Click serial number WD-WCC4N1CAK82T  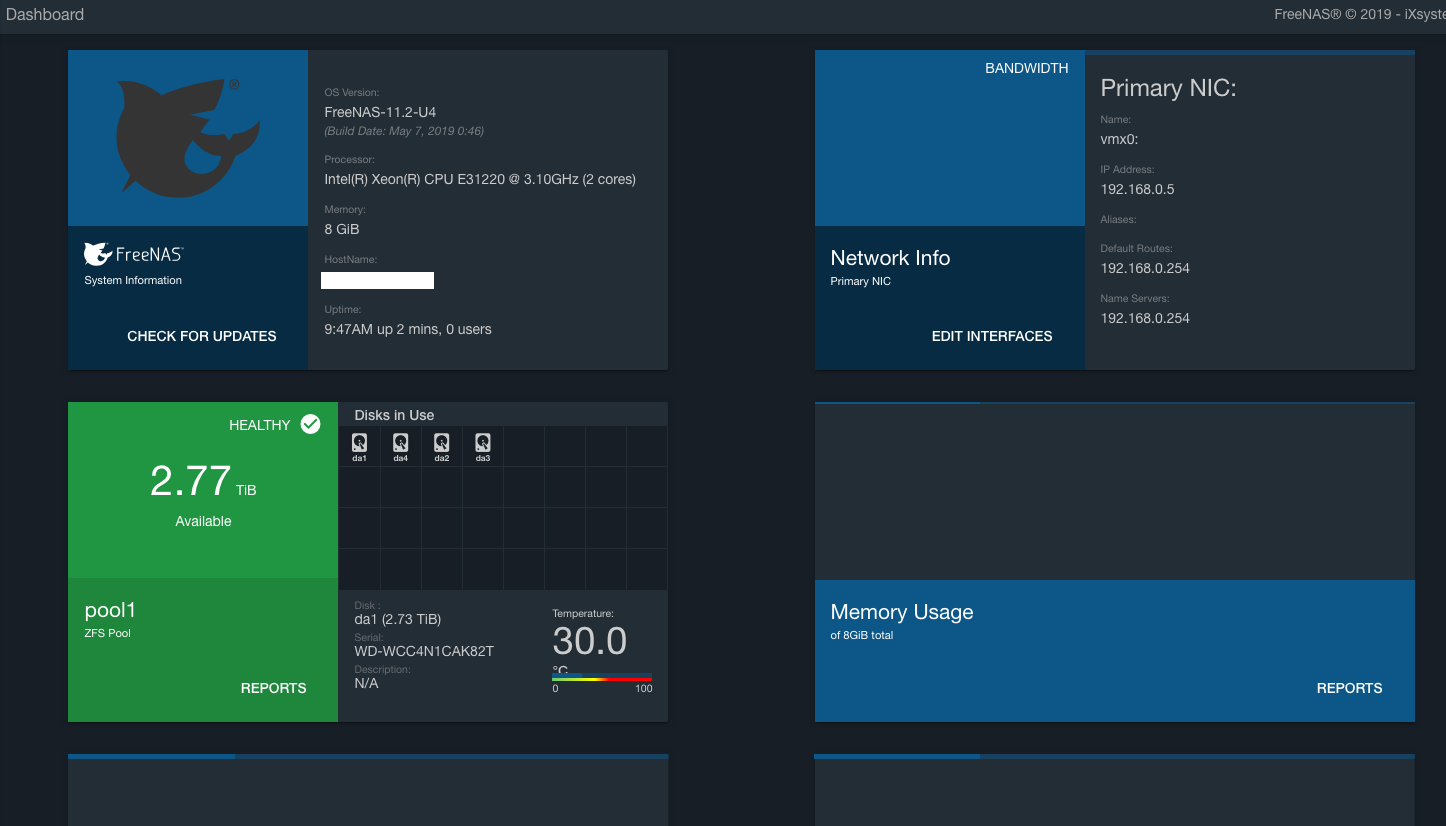pos(424,651)
